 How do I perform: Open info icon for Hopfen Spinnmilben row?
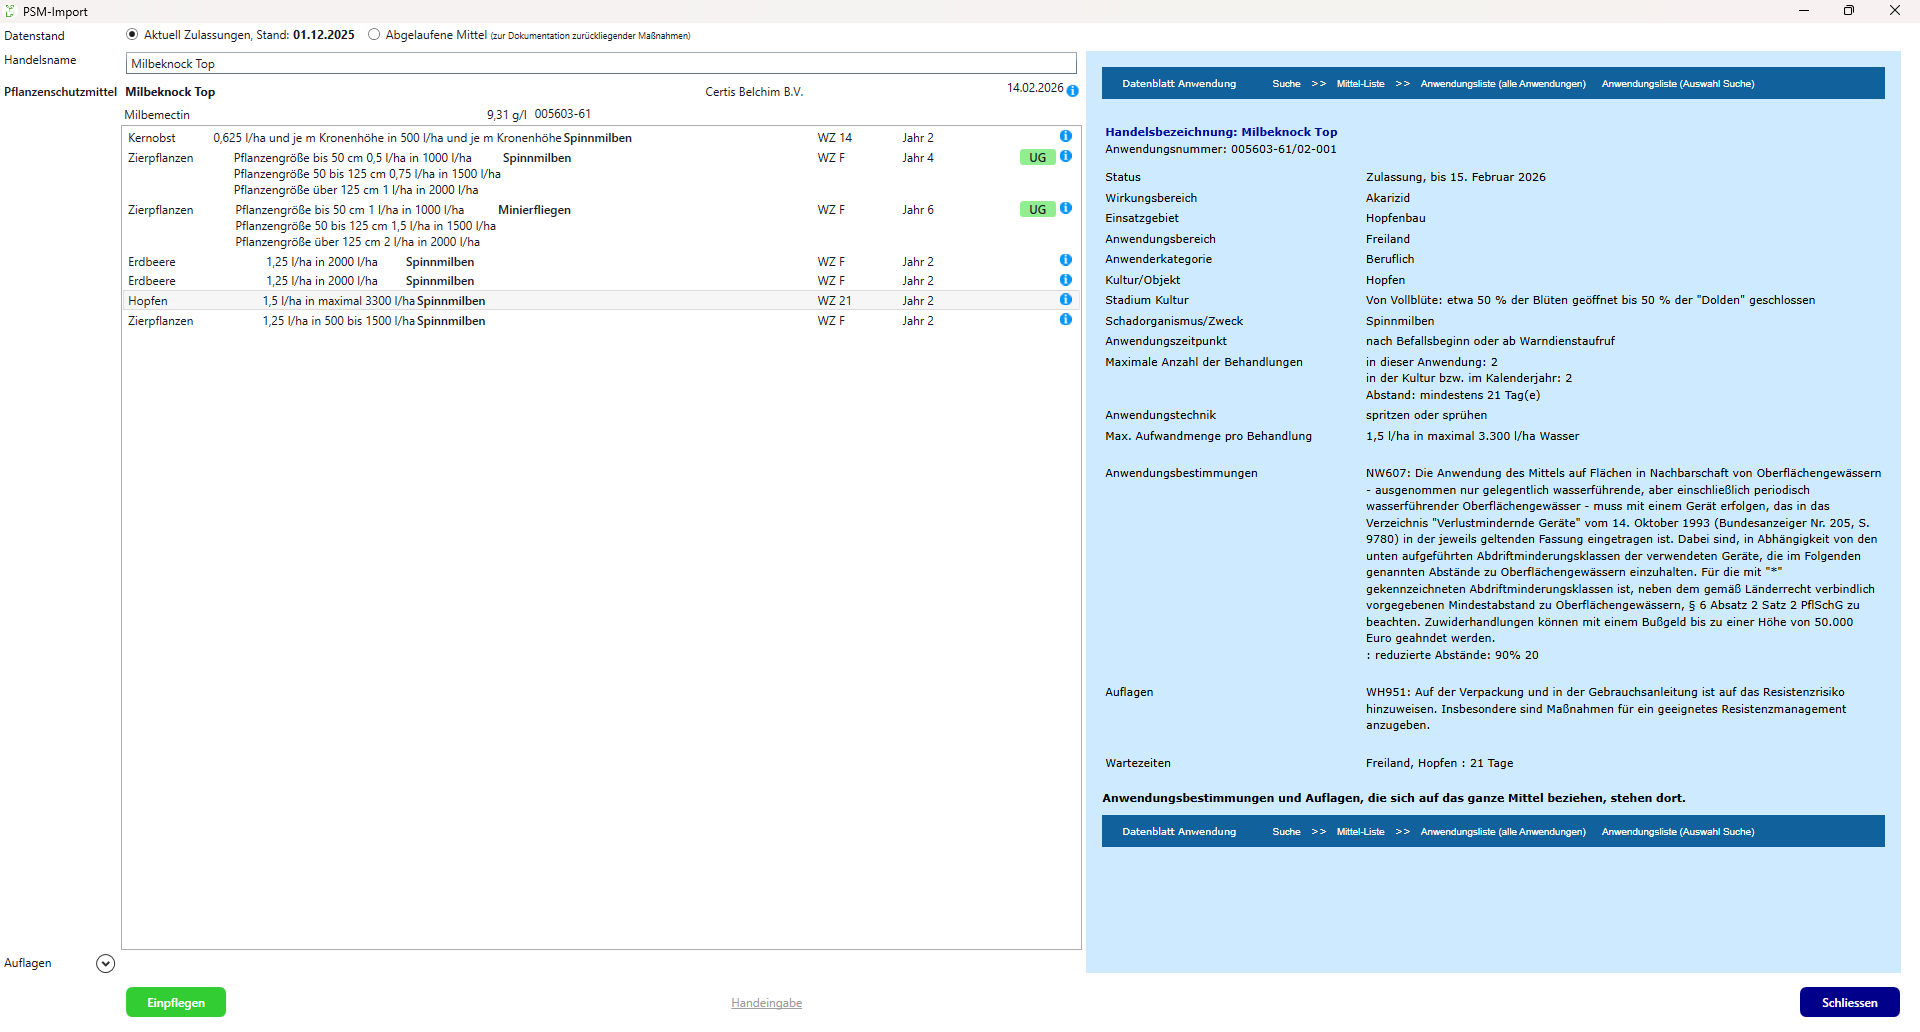pyautogui.click(x=1065, y=300)
